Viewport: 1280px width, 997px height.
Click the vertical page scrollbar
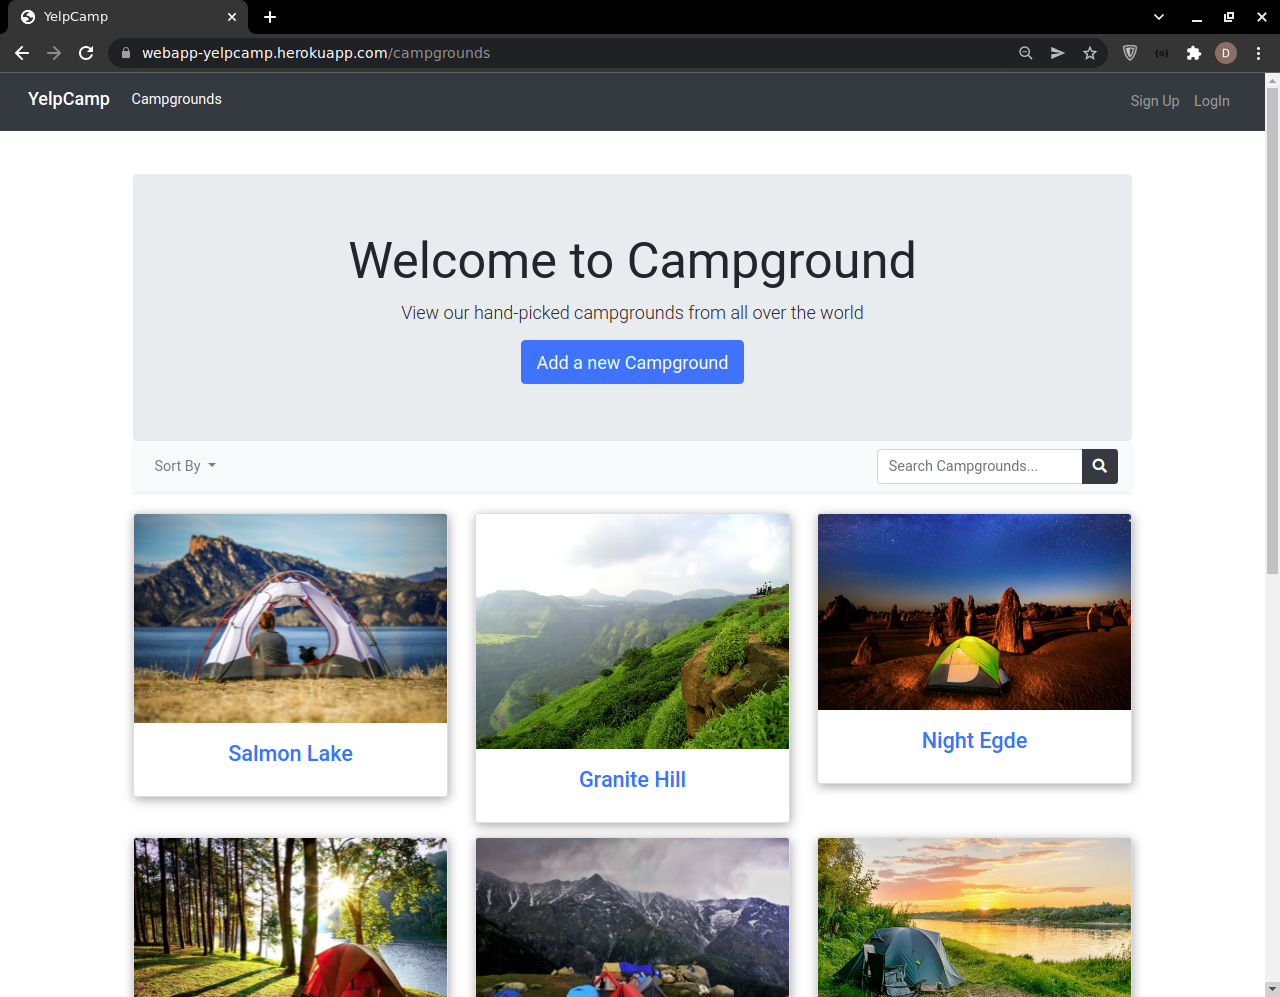(x=1272, y=330)
